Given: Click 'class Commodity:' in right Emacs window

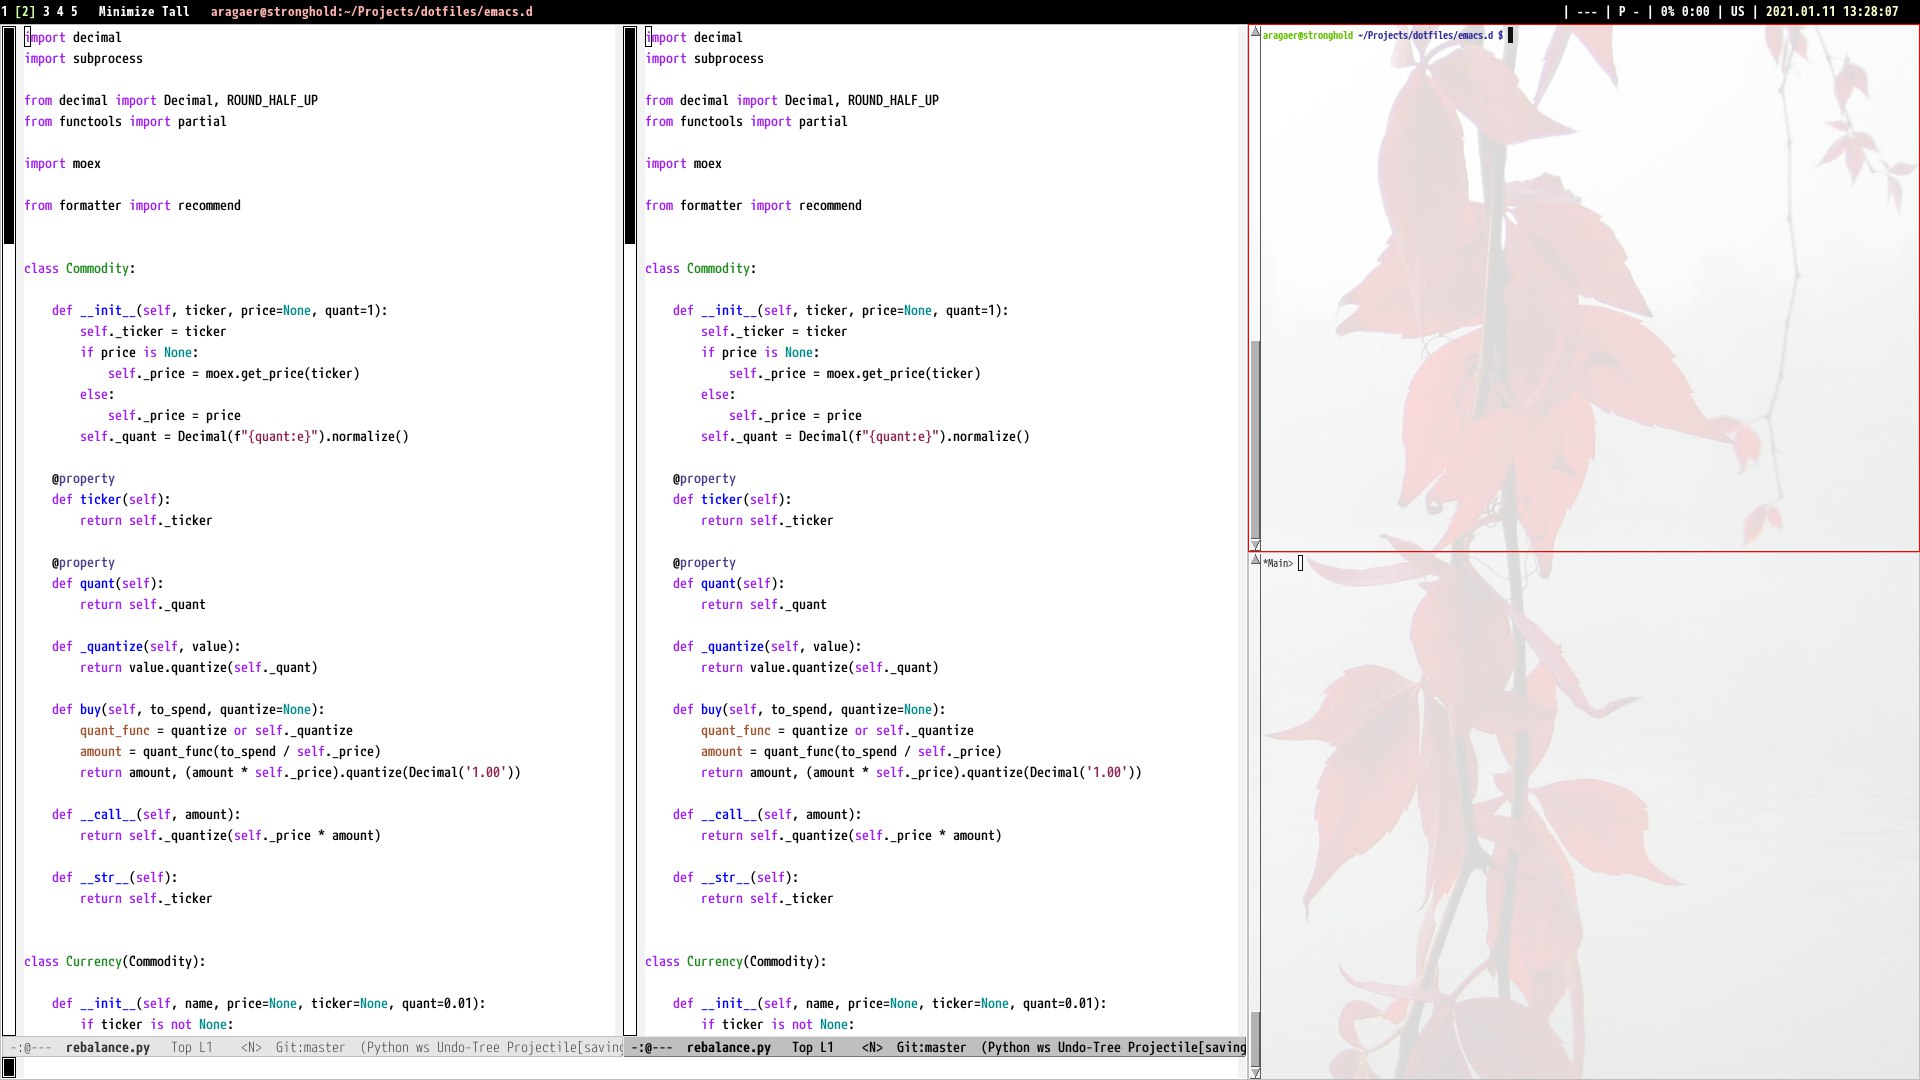Looking at the screenshot, I should tap(701, 268).
